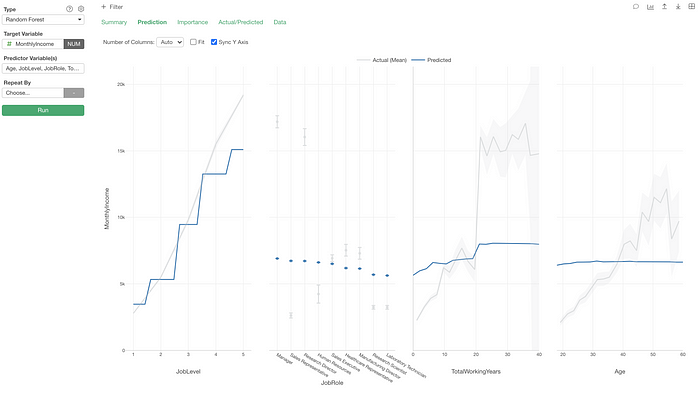
Task: Toggle the blue Predicted legend swatch
Action: [x=417, y=60]
